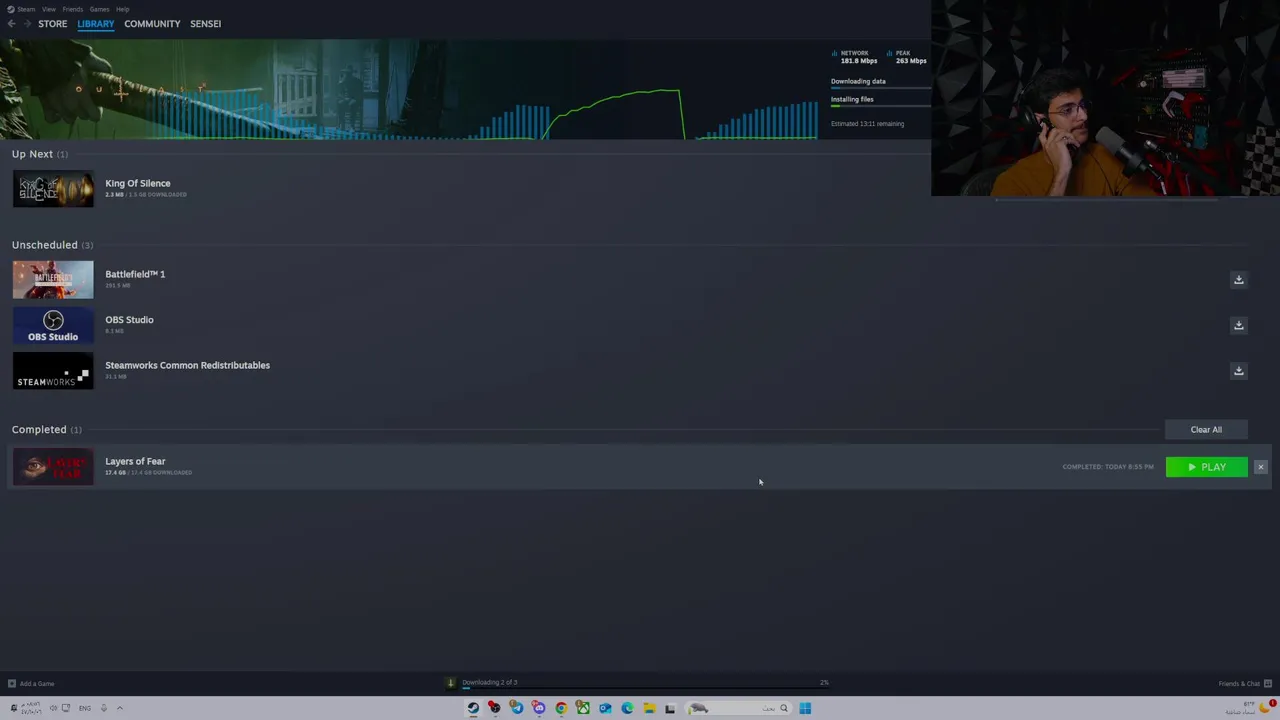Play Layers of Fear

(1207, 467)
